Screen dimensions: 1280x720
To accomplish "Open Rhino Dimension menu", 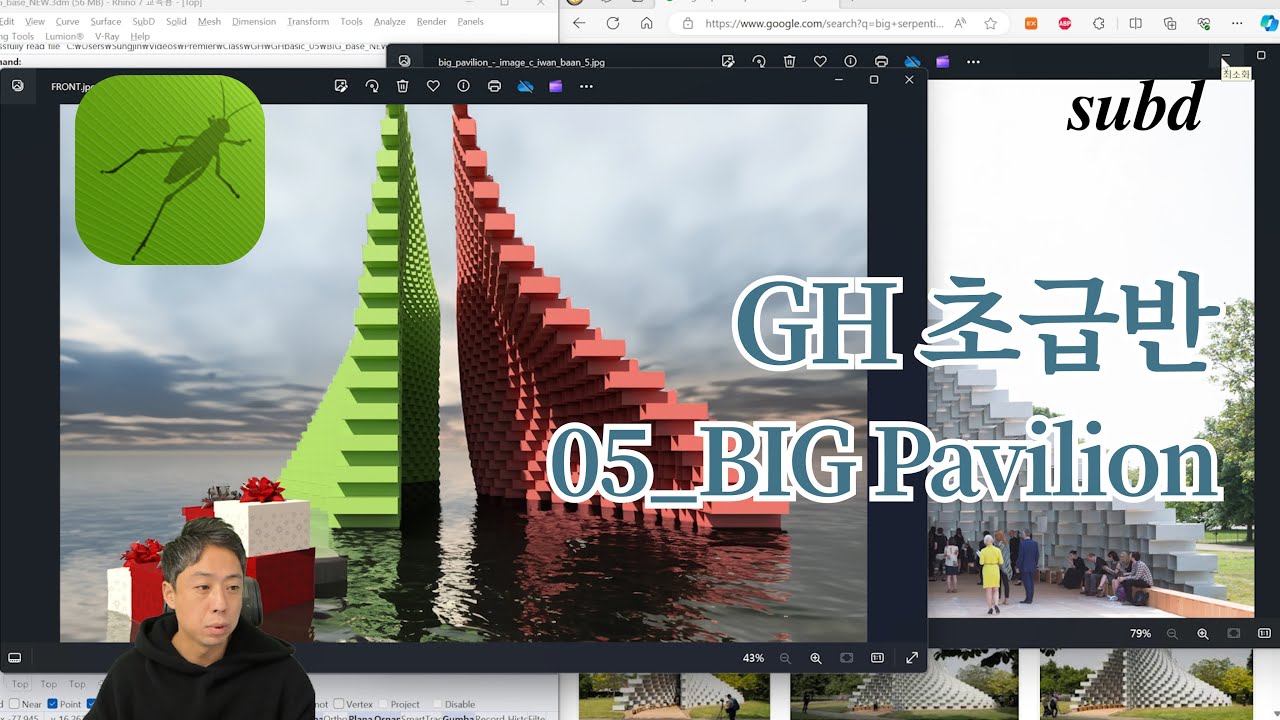I will pyautogui.click(x=254, y=21).
